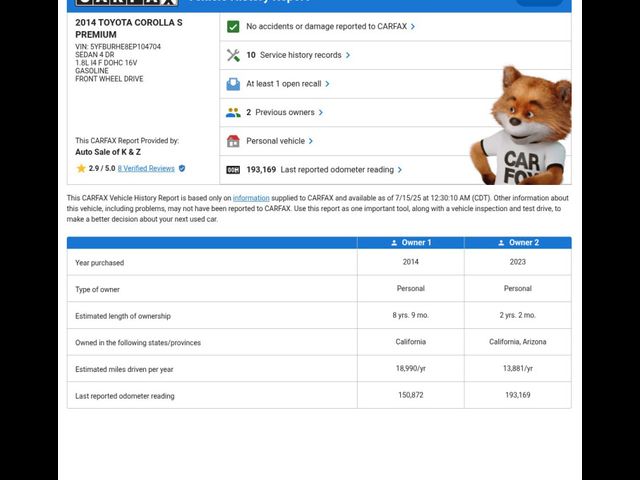Click the 2014 Toyota Corolla S Premium title
The height and width of the screenshot is (480, 640).
129,29
